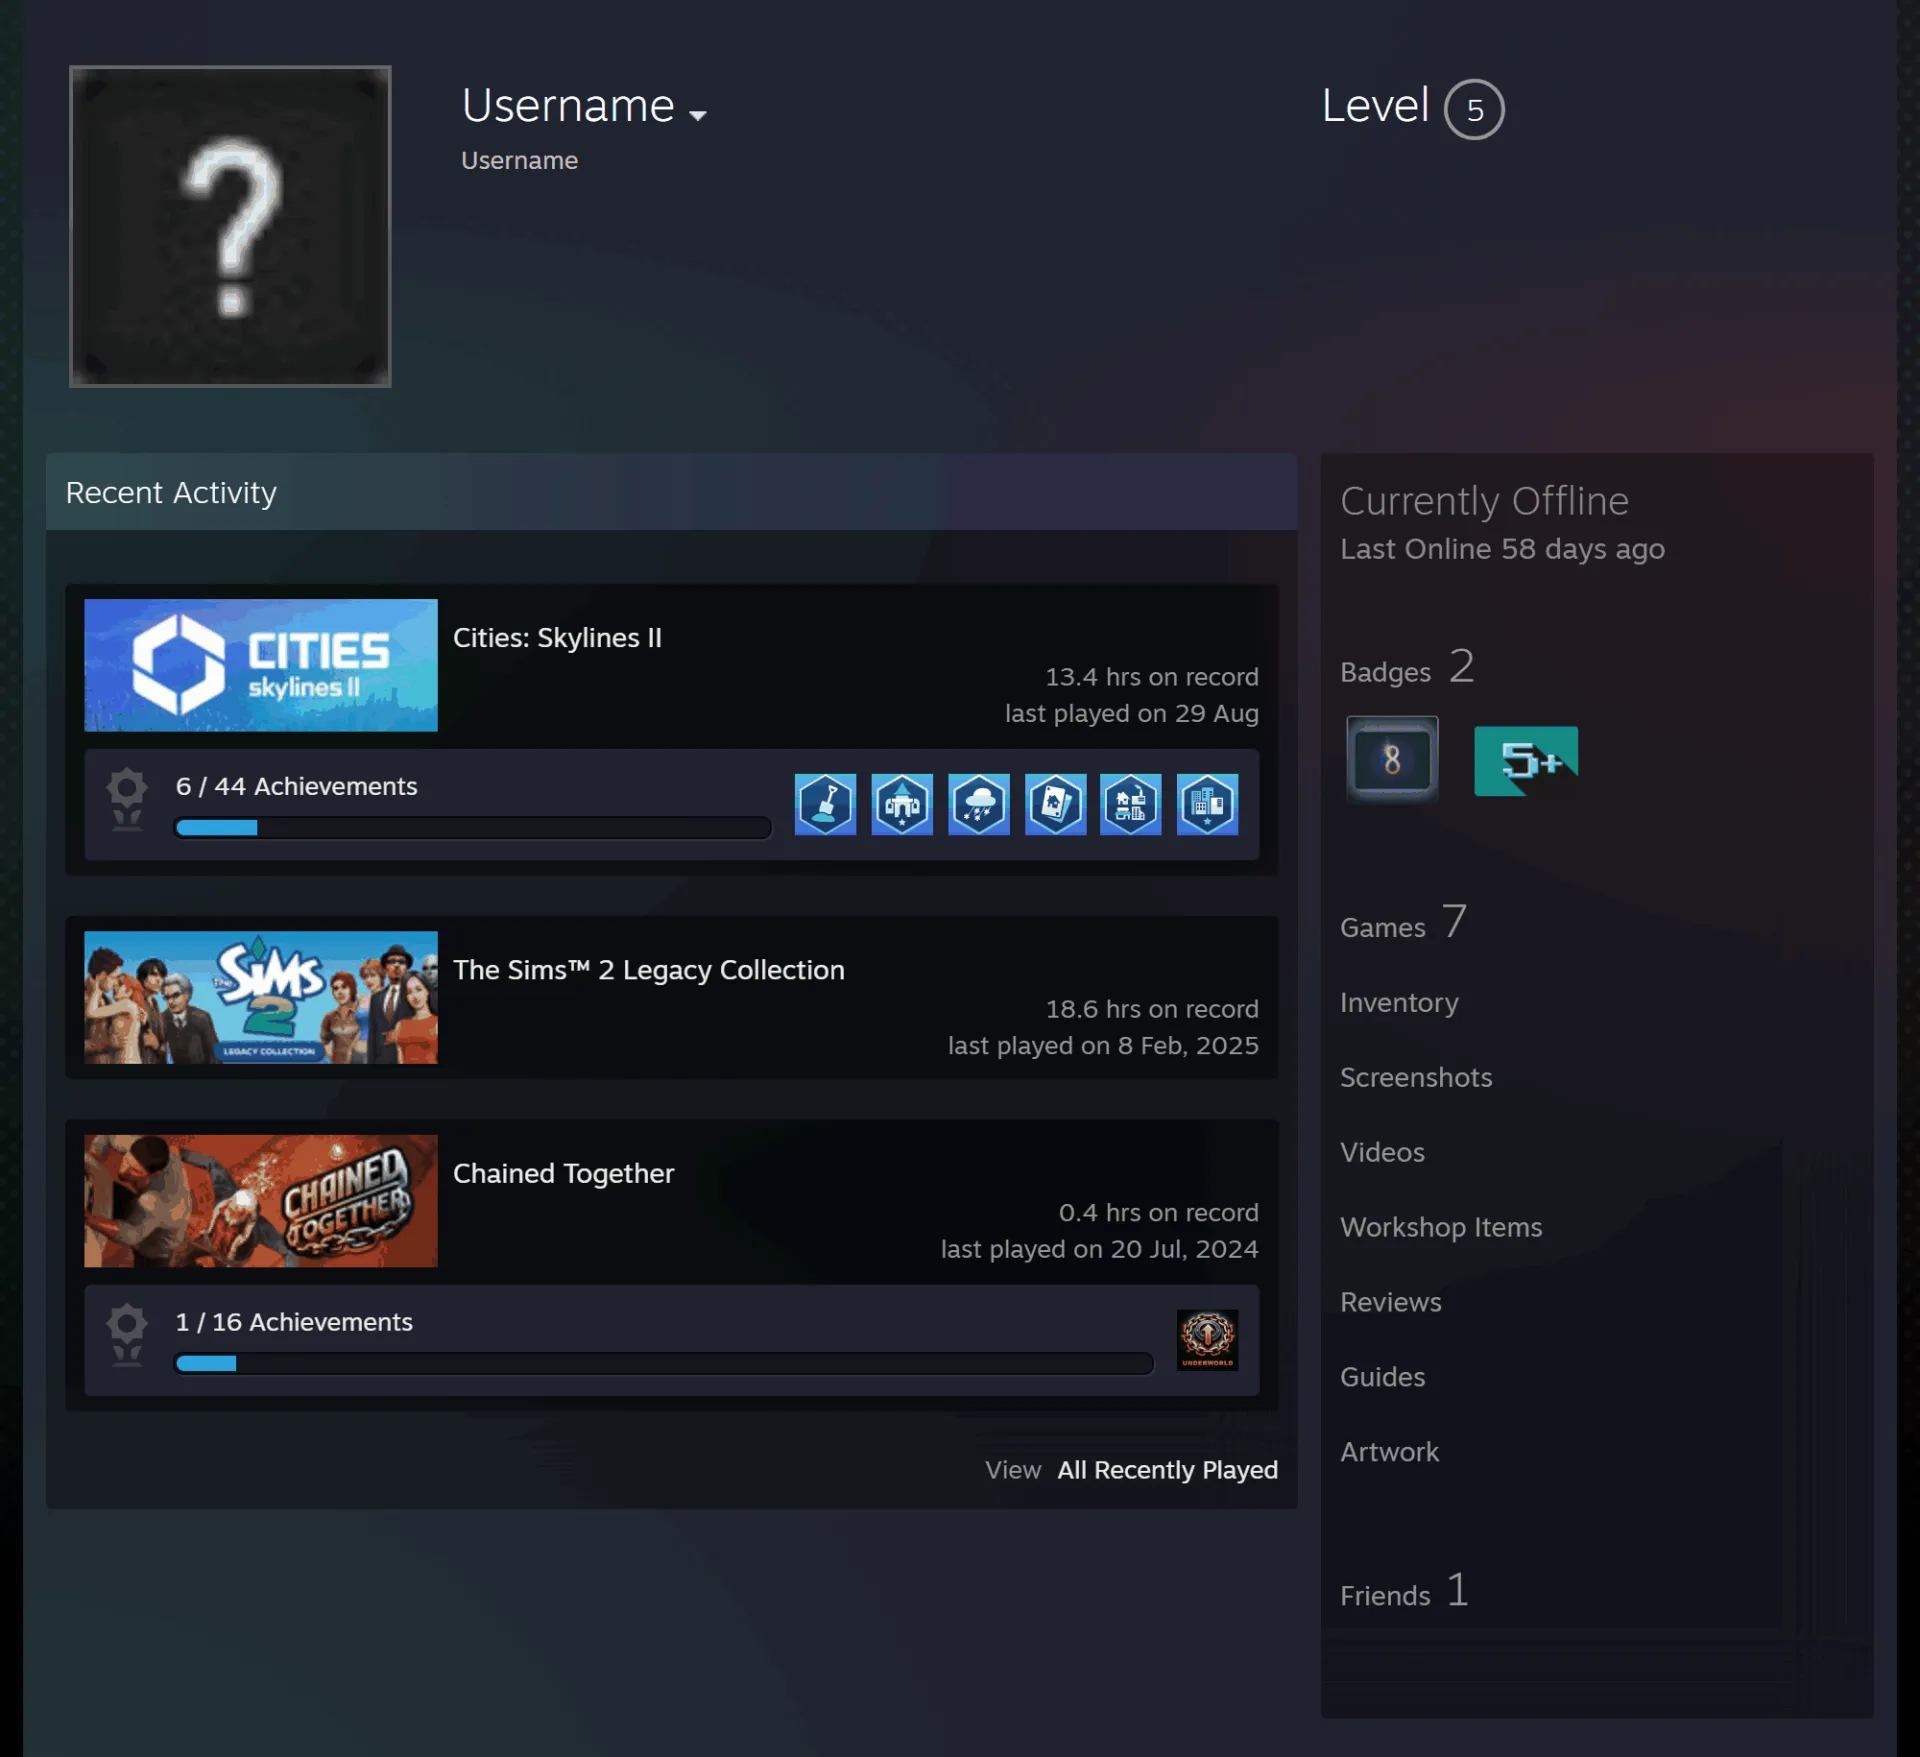Viewport: 1920px width, 1757px height.
Task: Open the profile avatar with the question mark
Action: pyautogui.click(x=230, y=226)
